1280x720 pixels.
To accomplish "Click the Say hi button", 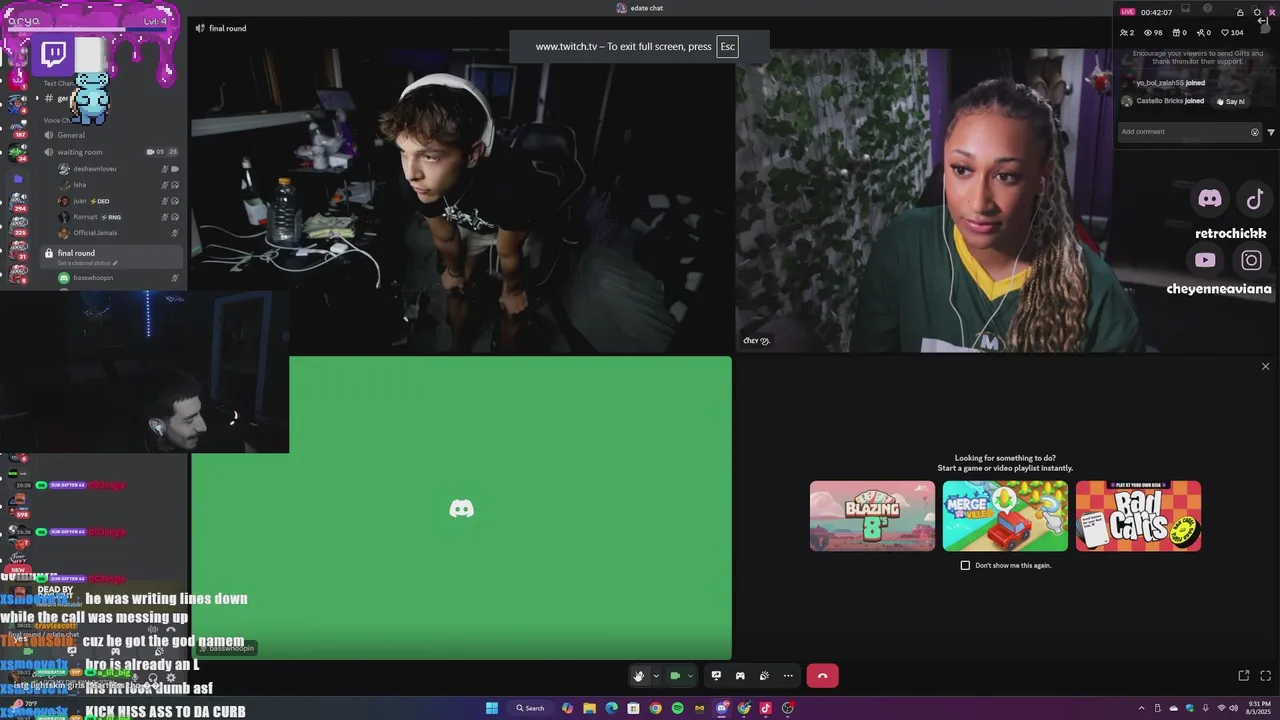I will click(1230, 101).
